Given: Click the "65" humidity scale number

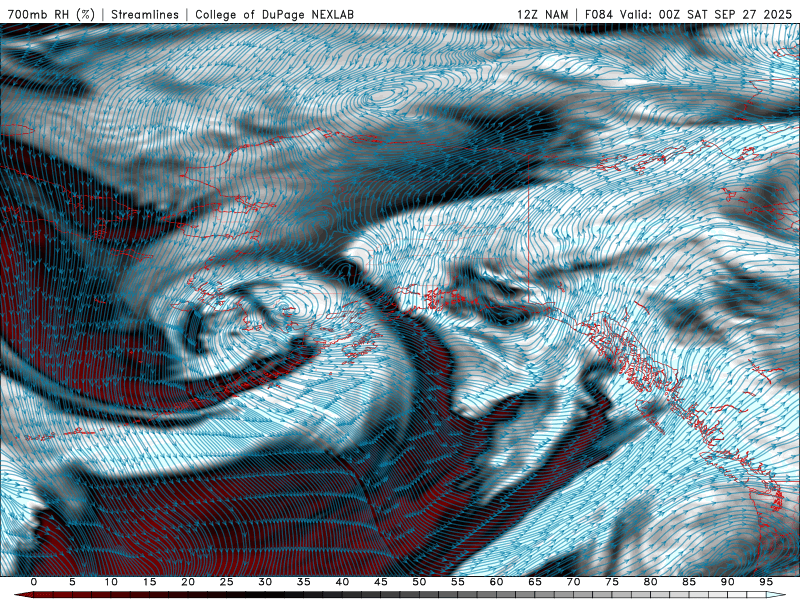Looking at the screenshot, I should coord(535,582).
